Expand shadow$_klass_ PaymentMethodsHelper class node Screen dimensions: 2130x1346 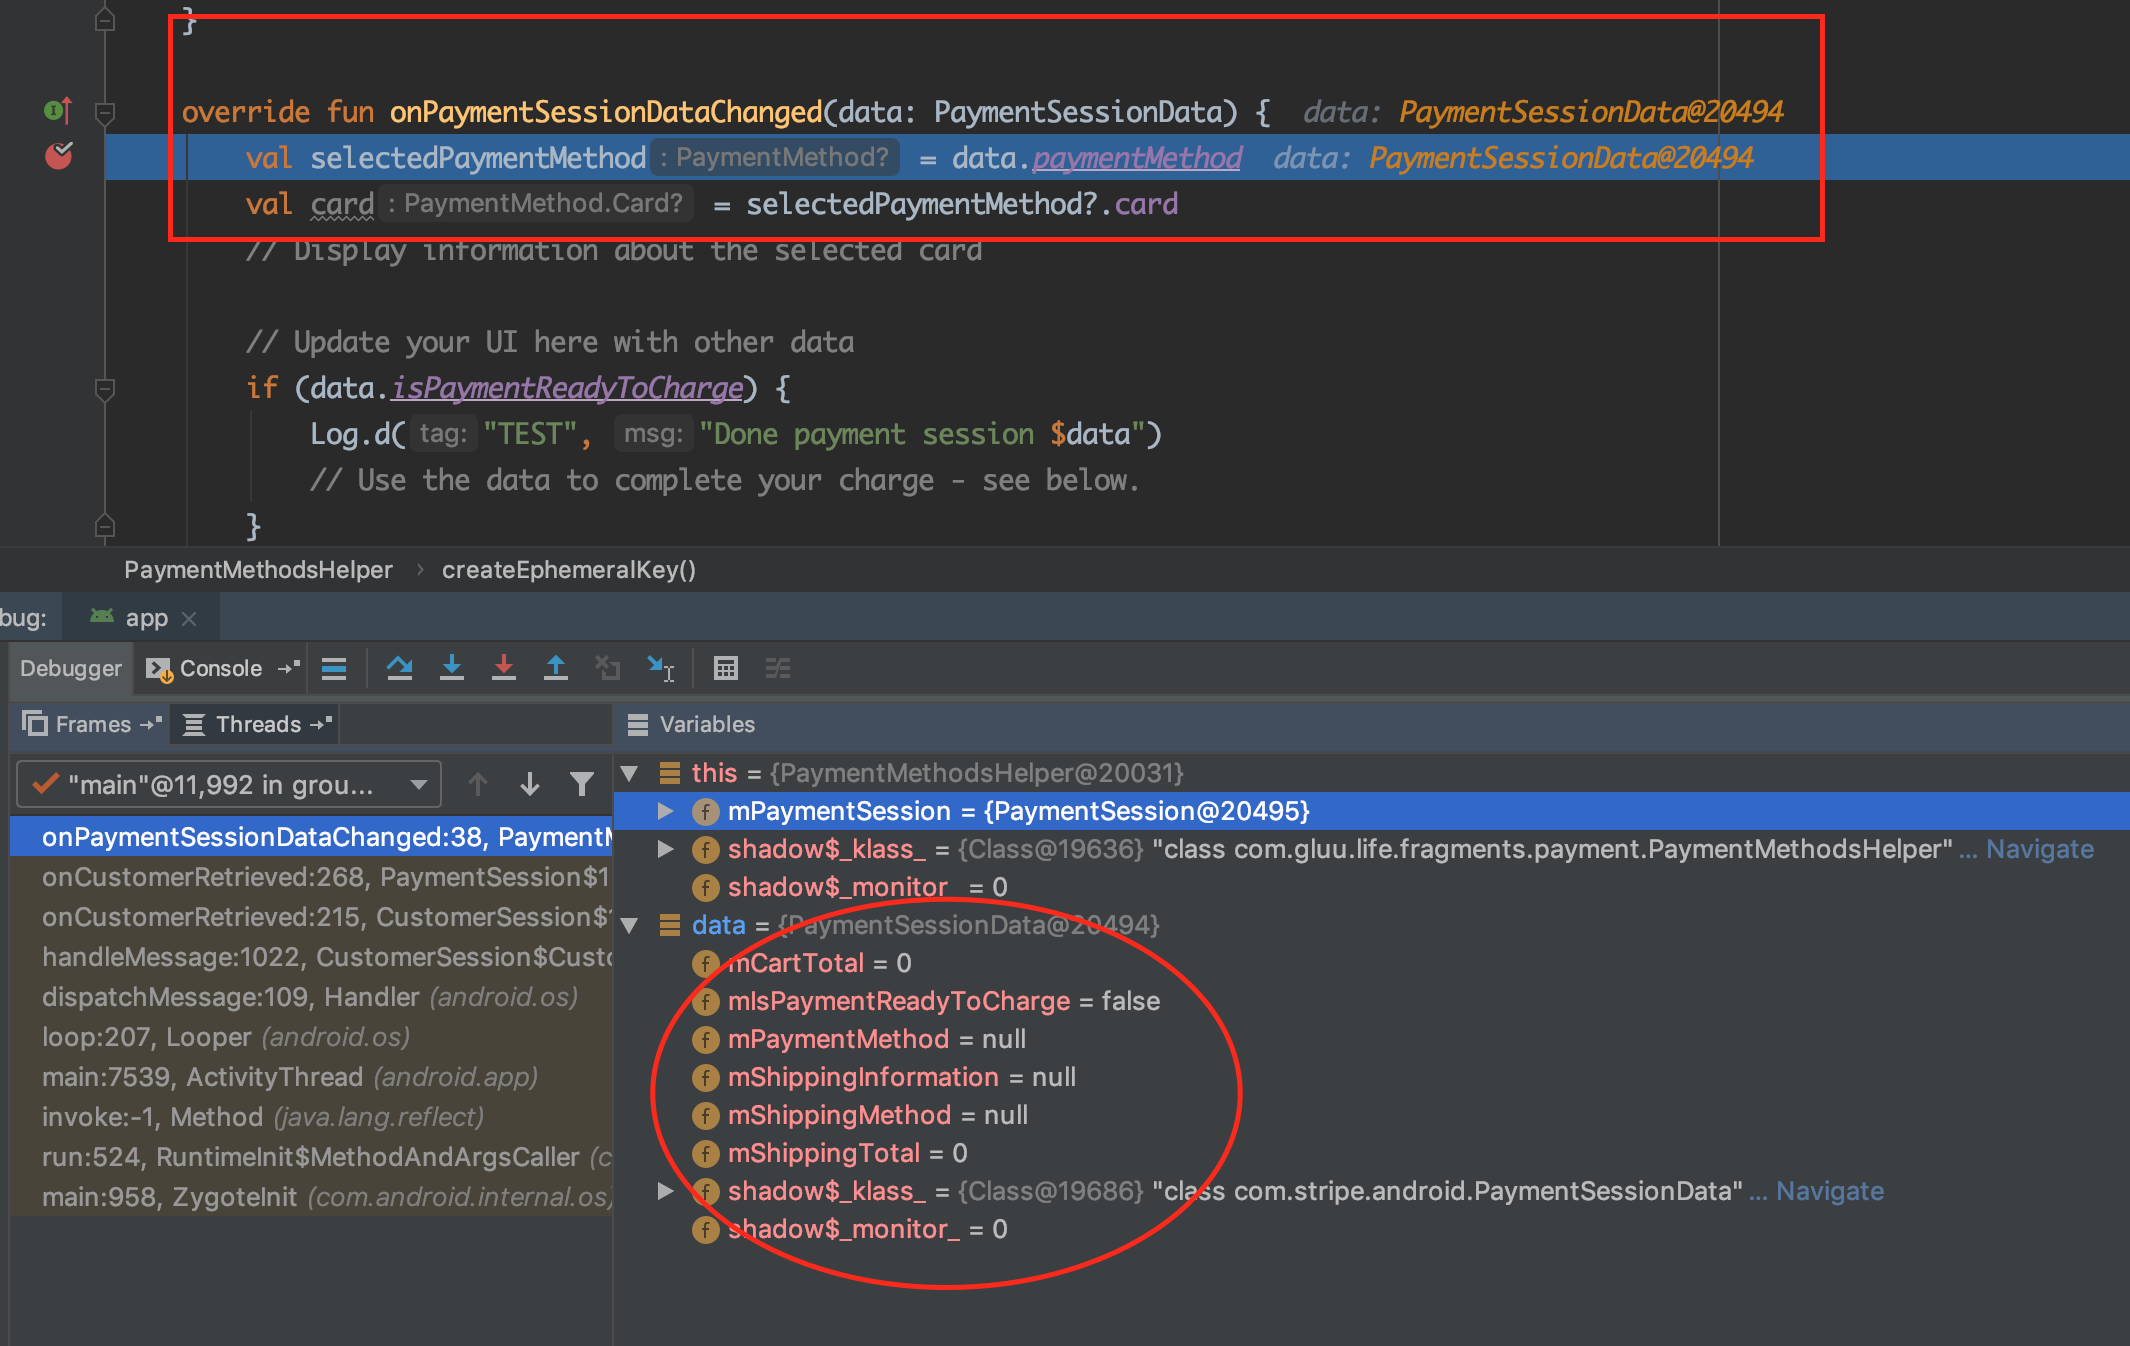click(x=666, y=849)
